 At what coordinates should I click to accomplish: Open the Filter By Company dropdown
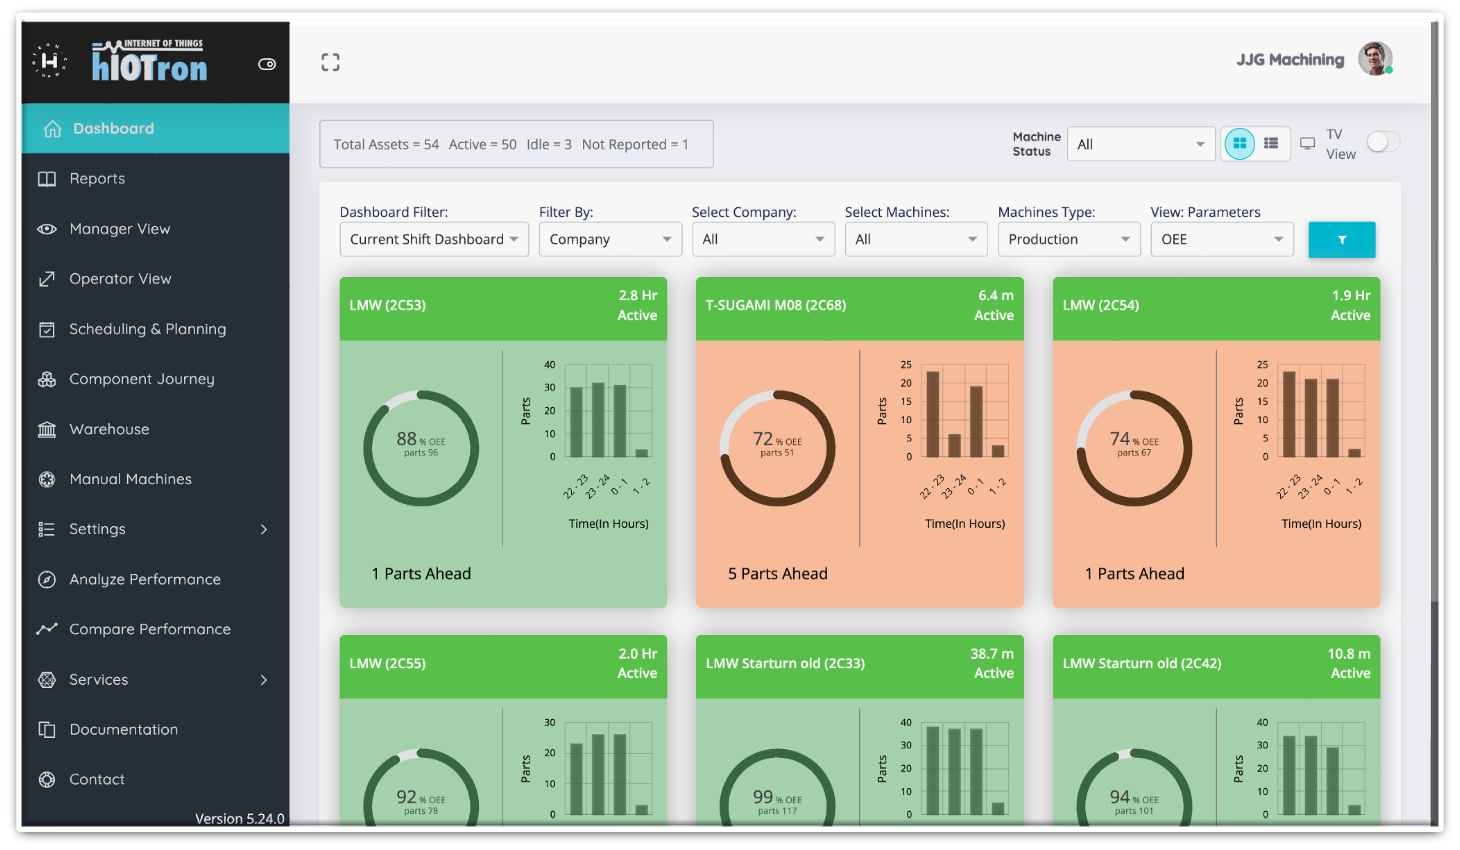click(610, 239)
